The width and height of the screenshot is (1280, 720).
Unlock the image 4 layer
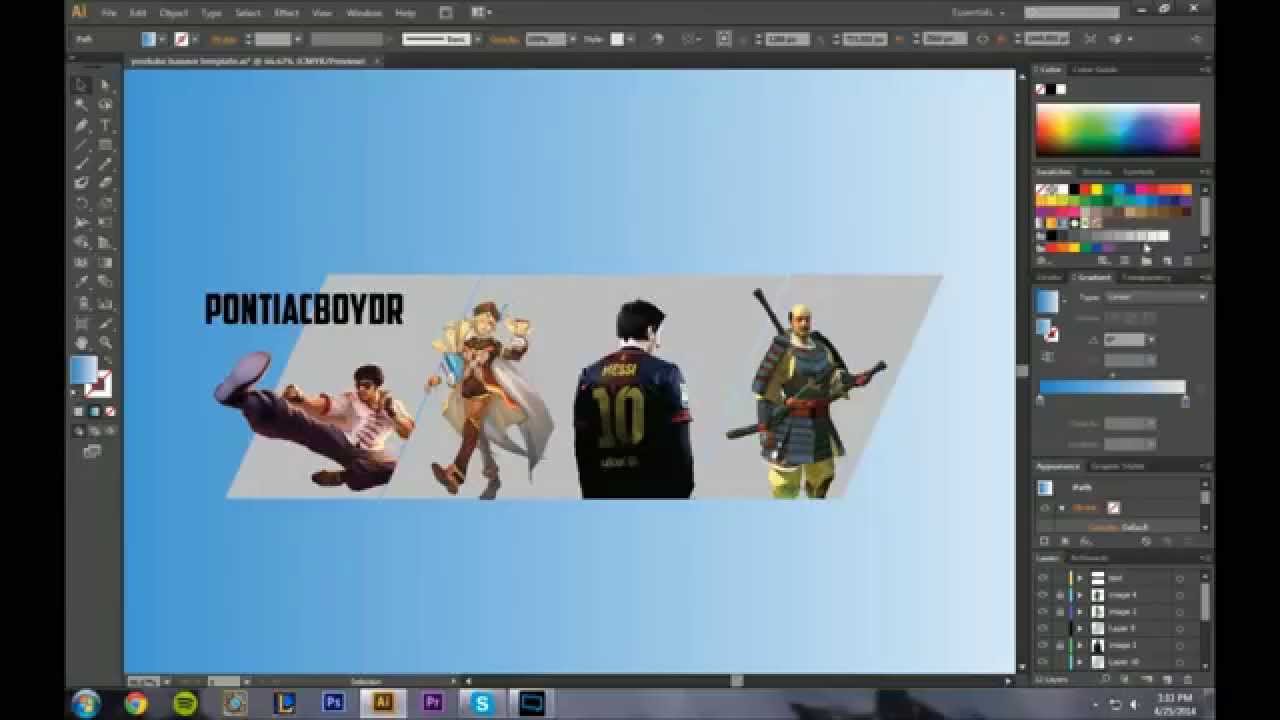[1059, 595]
